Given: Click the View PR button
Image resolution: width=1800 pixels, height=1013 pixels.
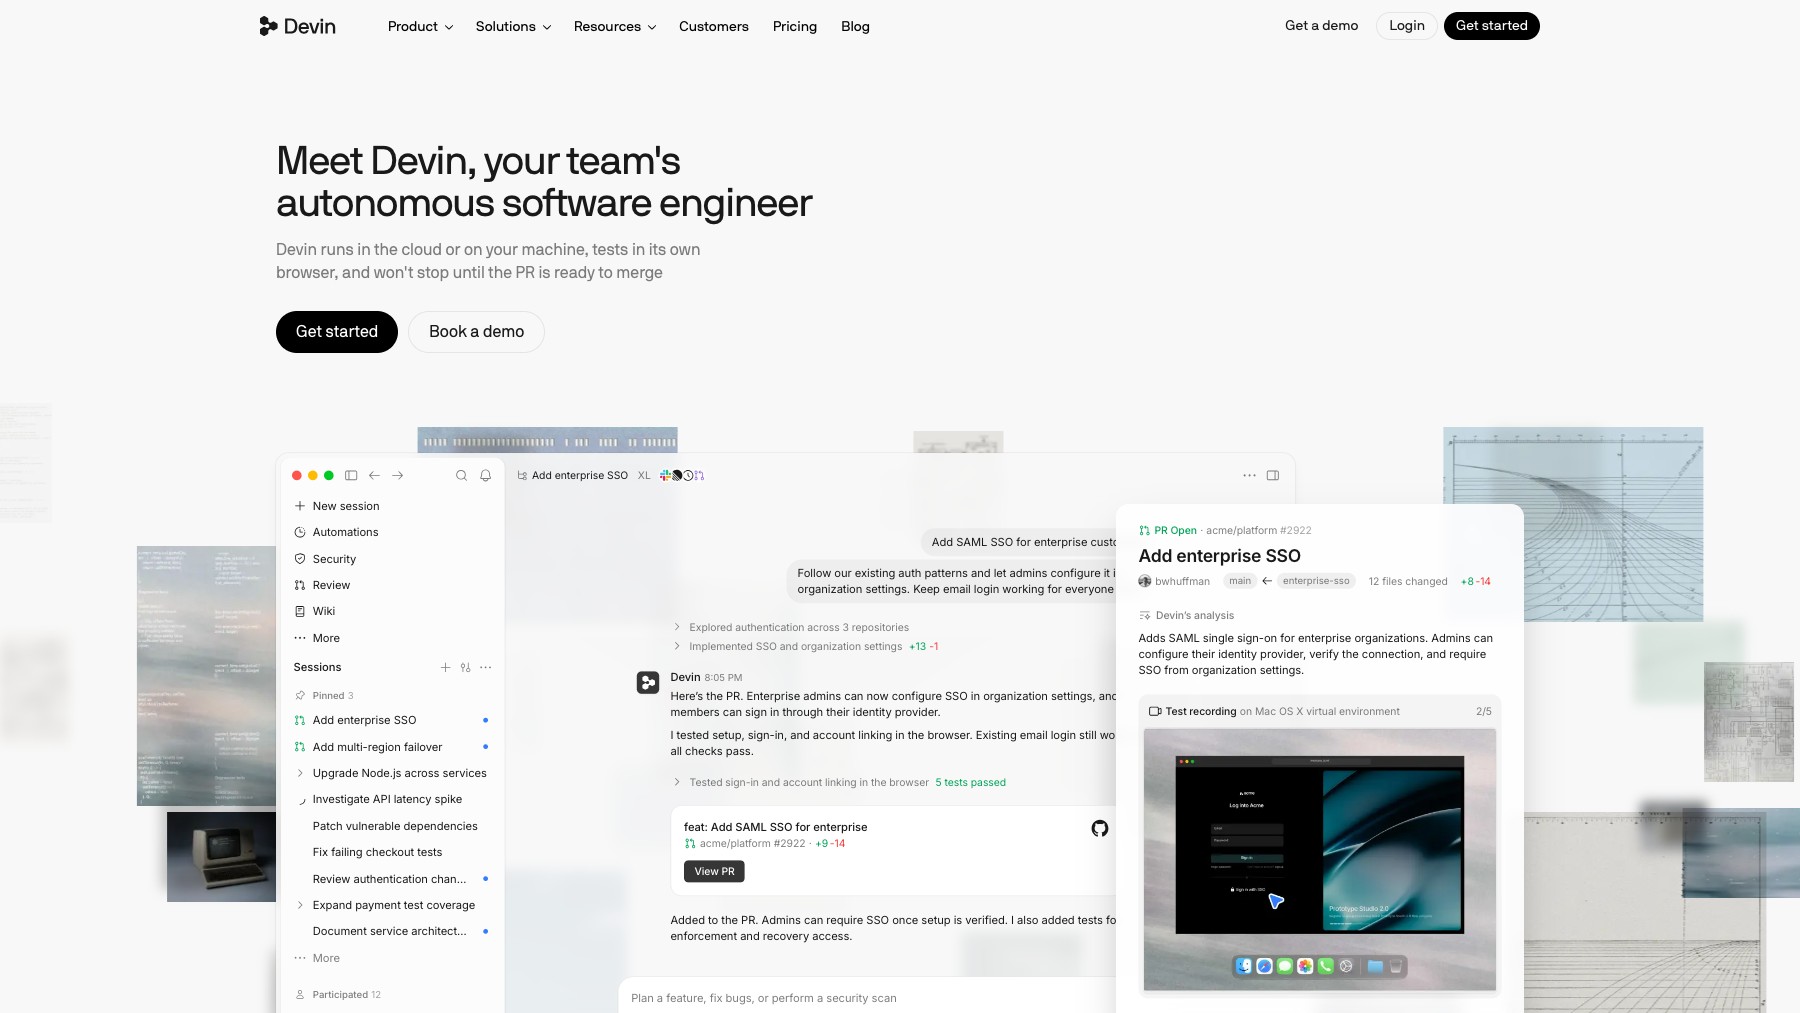Looking at the screenshot, I should 714,872.
